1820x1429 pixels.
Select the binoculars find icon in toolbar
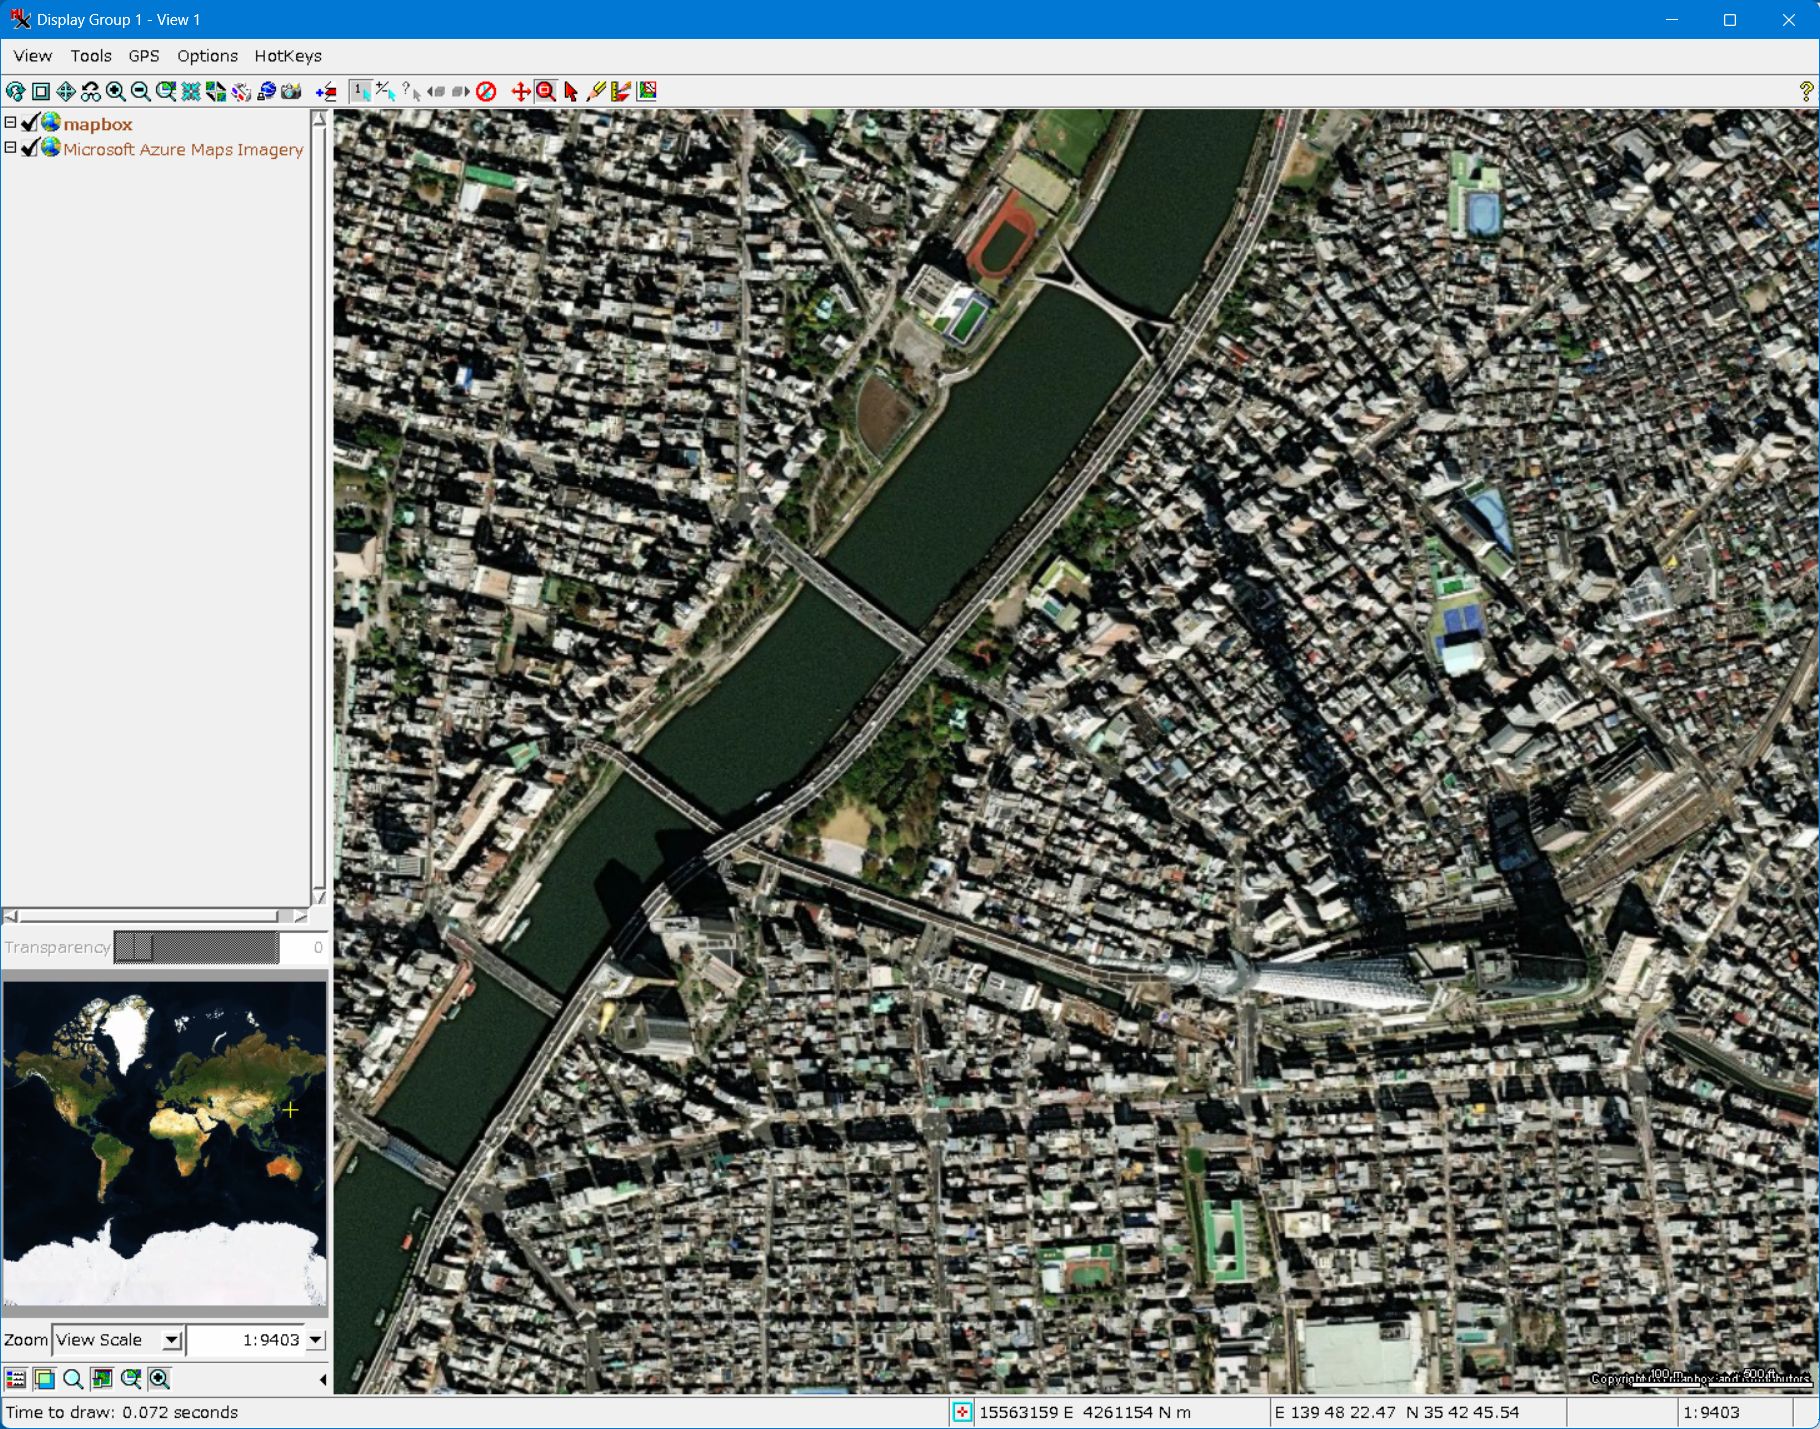(x=91, y=92)
